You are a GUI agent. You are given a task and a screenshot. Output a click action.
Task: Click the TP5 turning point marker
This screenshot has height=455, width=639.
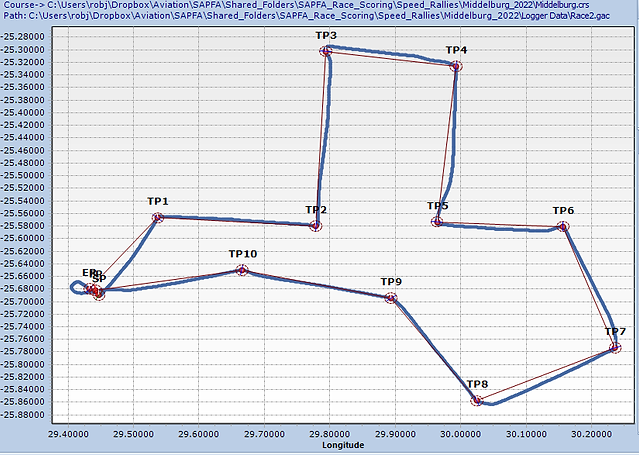pos(437,222)
